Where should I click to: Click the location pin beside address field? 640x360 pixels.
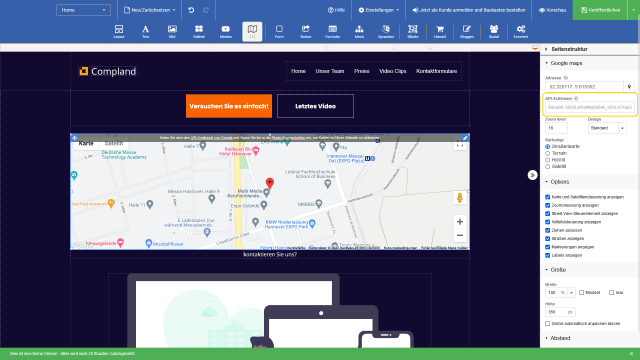click(629, 87)
